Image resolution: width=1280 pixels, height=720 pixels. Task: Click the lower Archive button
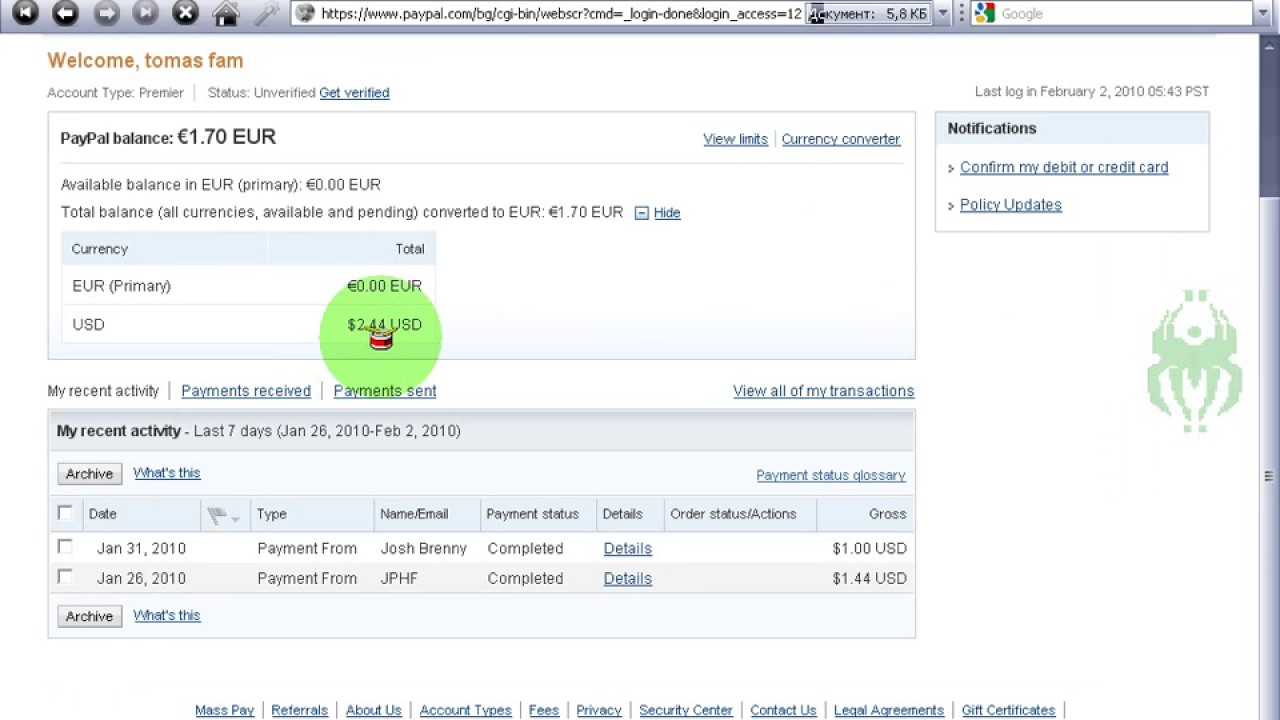[90, 616]
